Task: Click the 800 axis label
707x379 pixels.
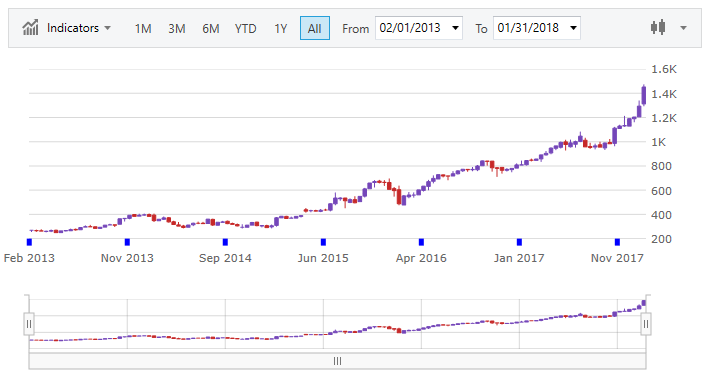Action: point(661,166)
